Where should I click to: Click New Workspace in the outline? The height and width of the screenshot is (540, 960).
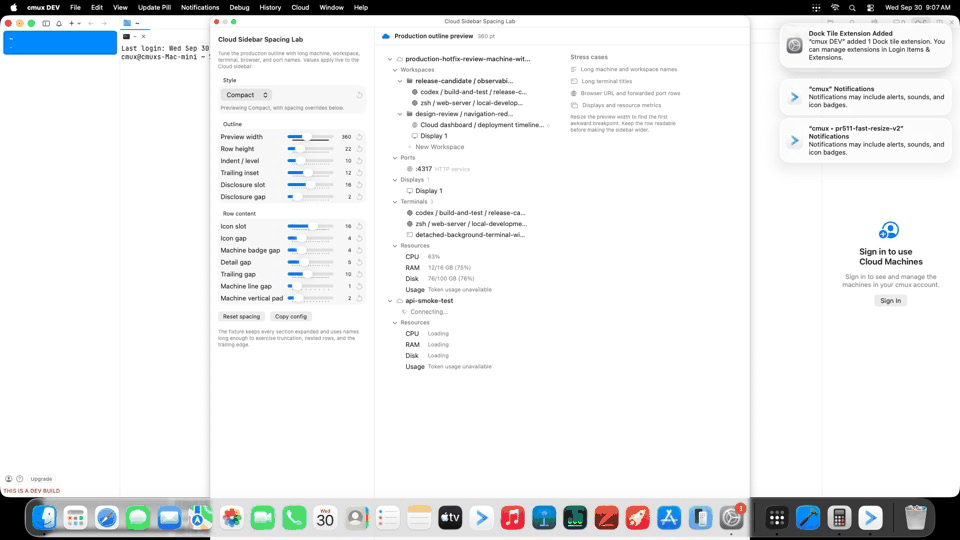(440, 147)
